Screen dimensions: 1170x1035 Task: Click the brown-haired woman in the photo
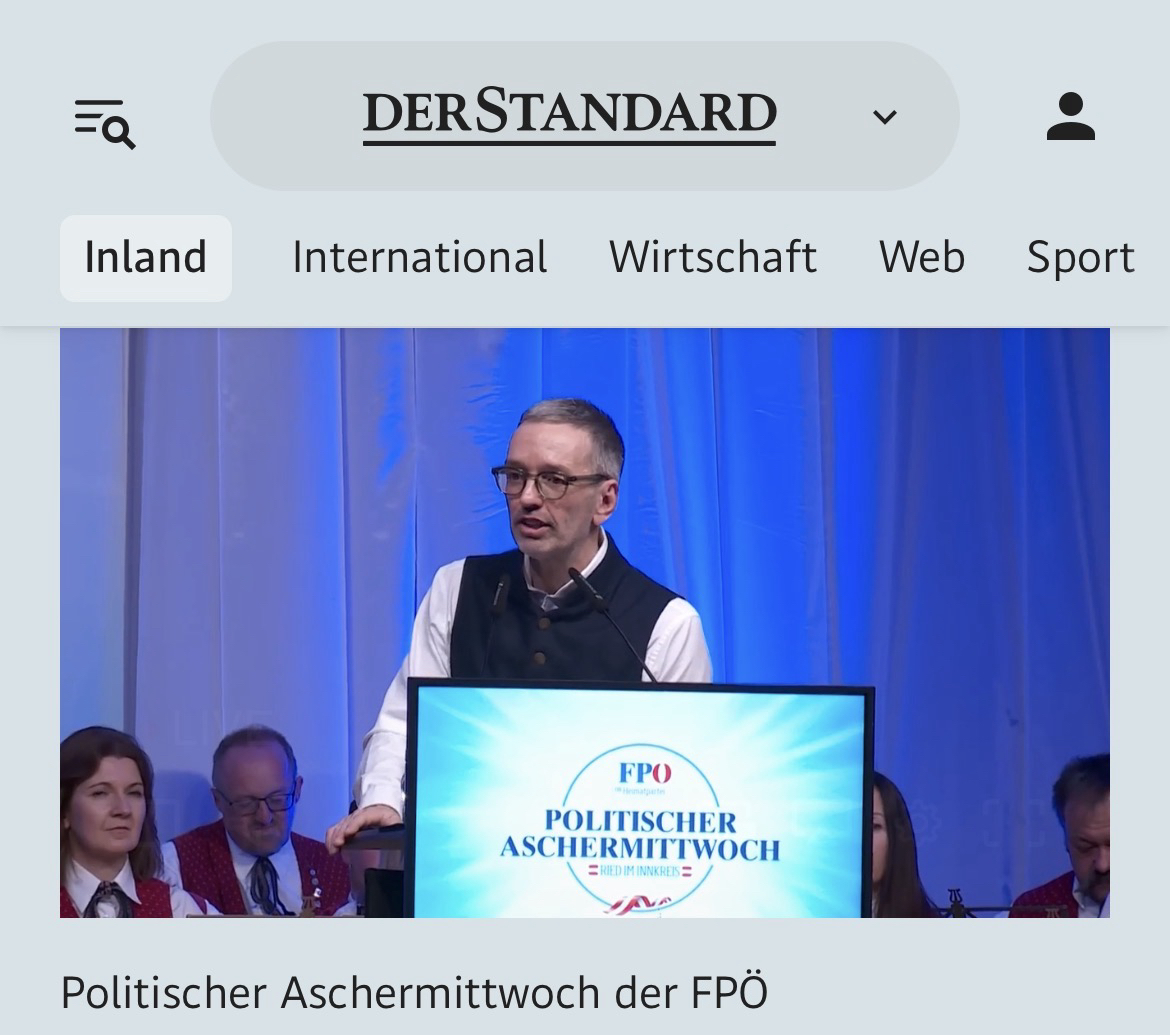[112, 825]
